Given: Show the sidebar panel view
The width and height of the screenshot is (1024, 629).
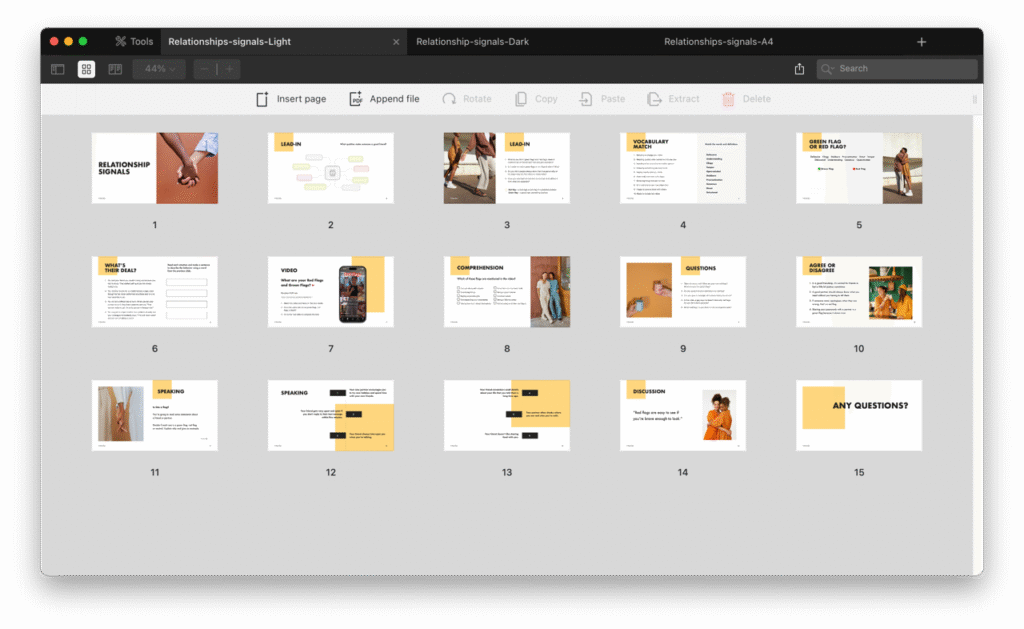Looking at the screenshot, I should (x=58, y=69).
